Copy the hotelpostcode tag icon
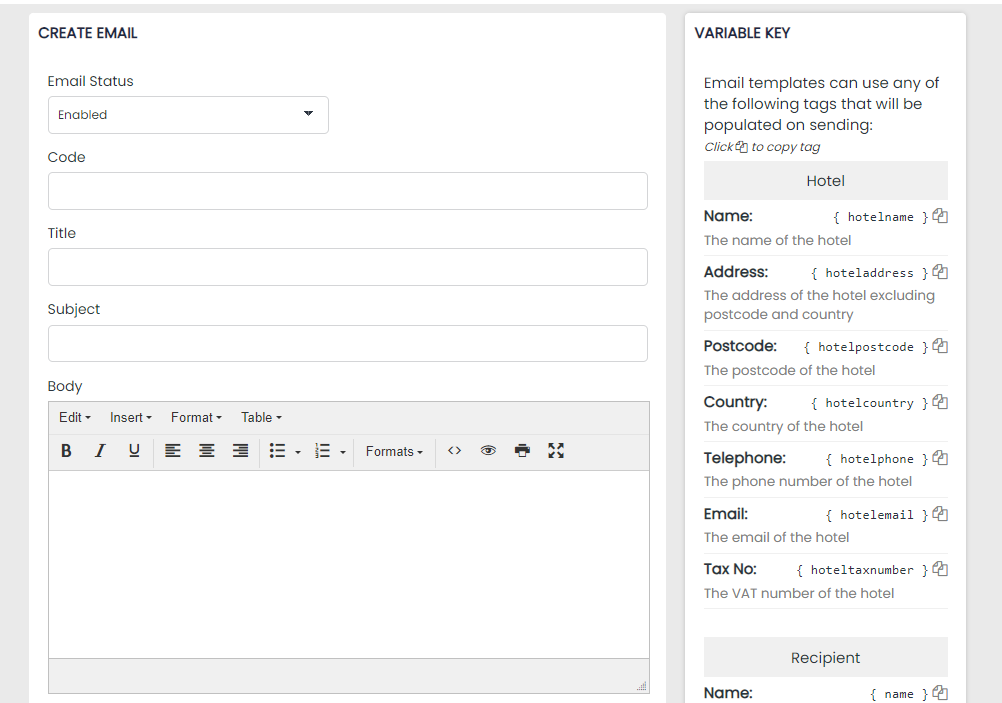 click(x=940, y=346)
